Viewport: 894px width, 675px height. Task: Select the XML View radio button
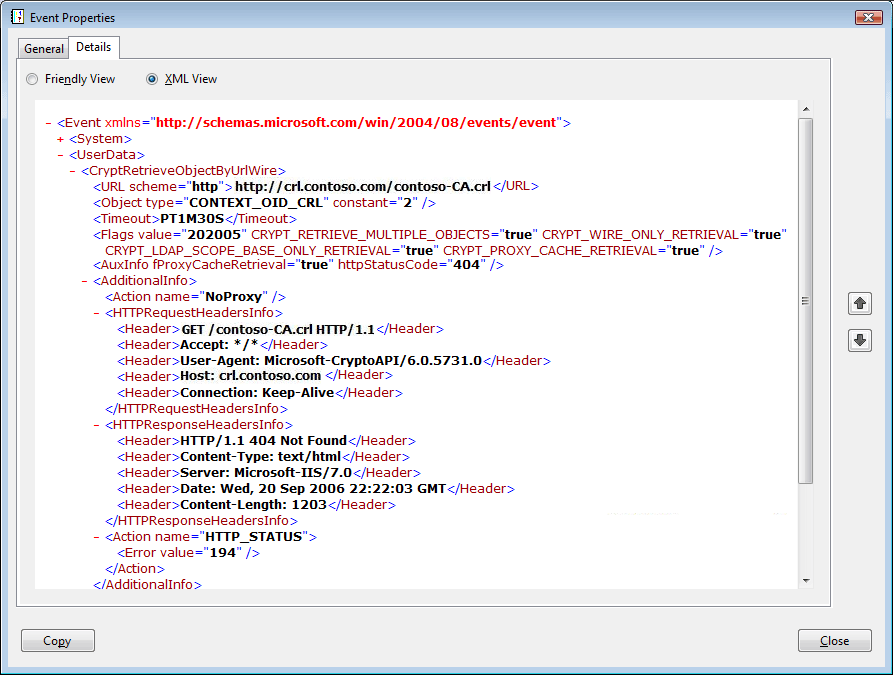[x=152, y=79]
